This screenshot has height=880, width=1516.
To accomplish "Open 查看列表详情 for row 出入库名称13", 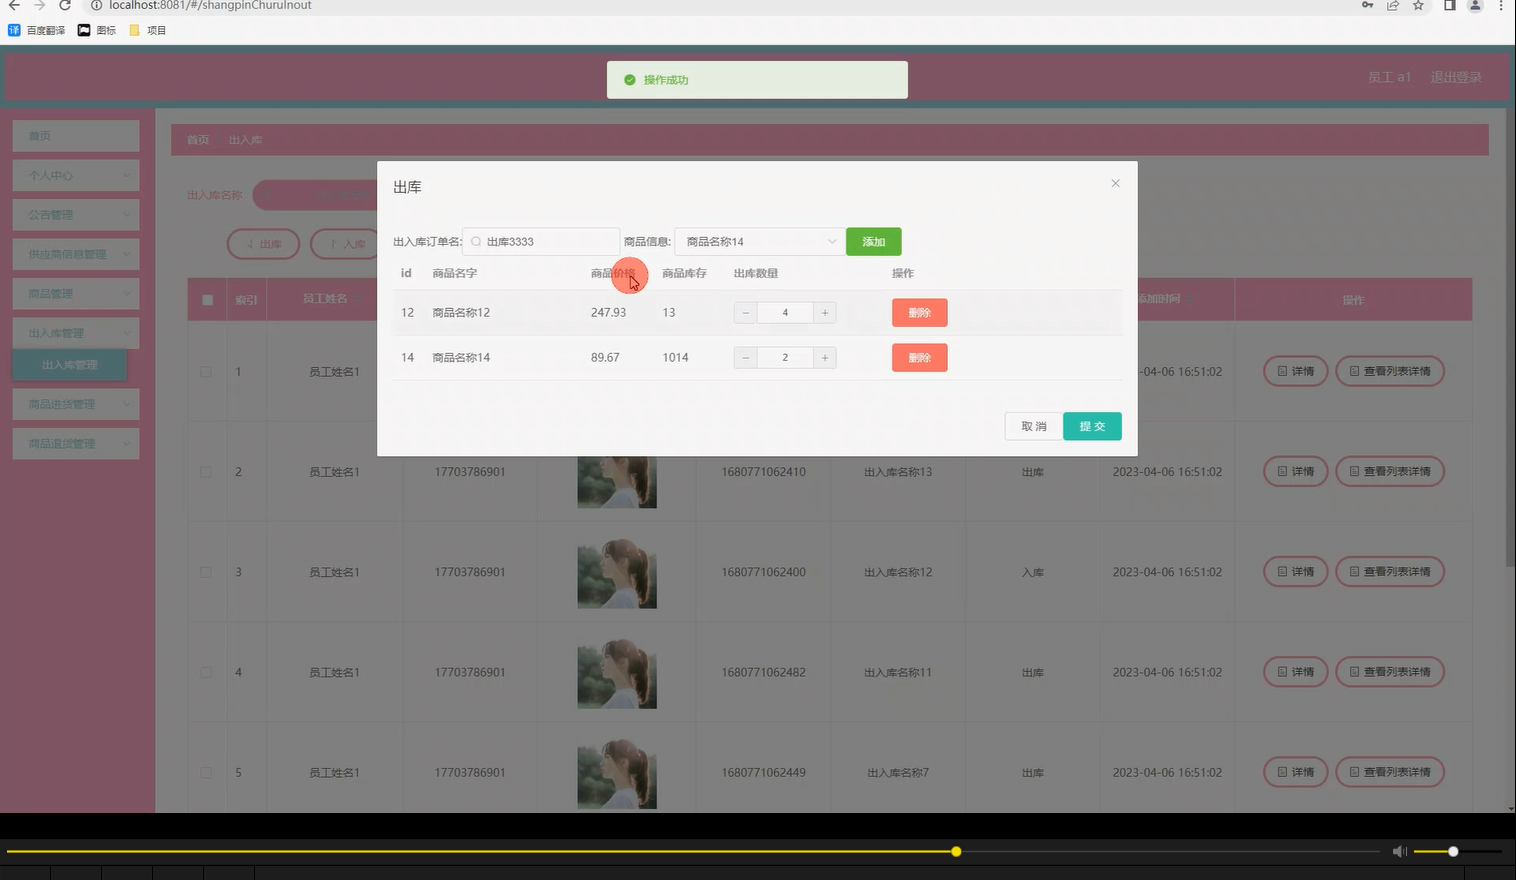I will 1390,471.
